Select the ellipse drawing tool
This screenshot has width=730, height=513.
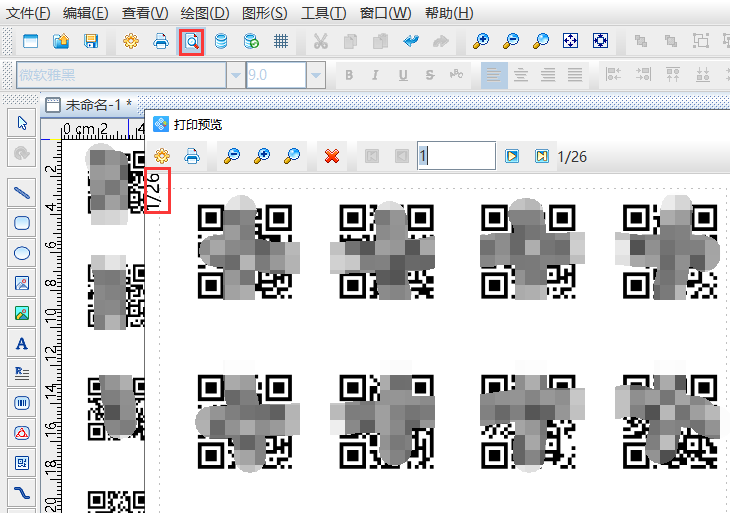point(22,253)
